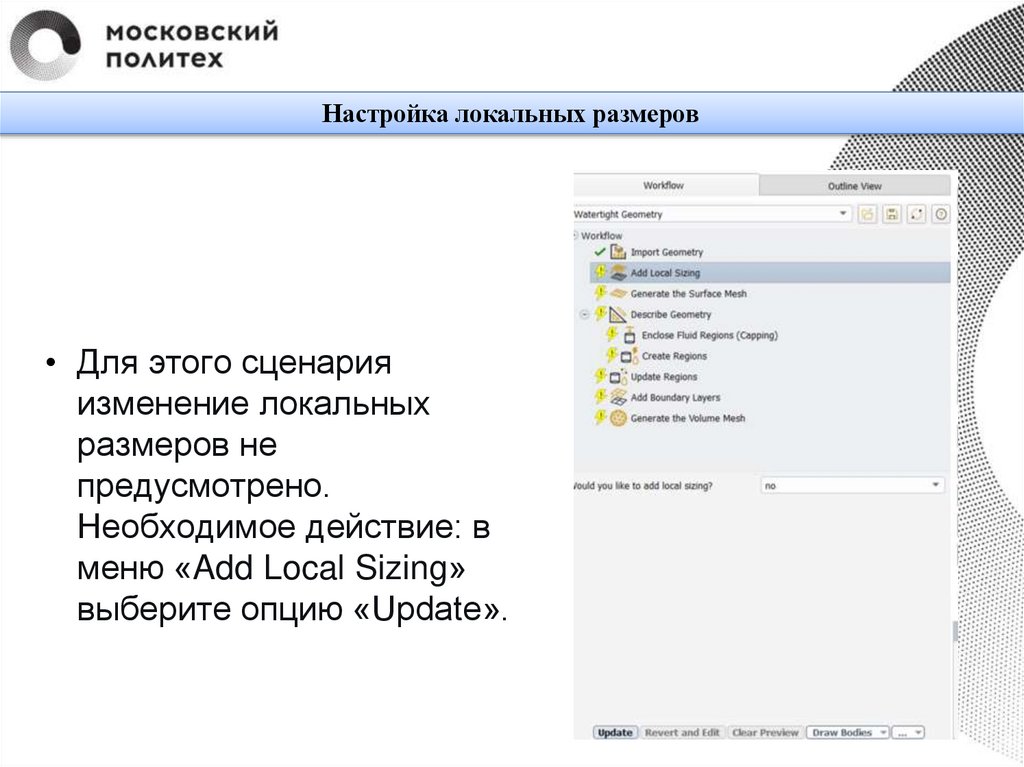1024x767 pixels.
Task: Click the lightning status icon beside Add Local Sizing
Action: 600,272
